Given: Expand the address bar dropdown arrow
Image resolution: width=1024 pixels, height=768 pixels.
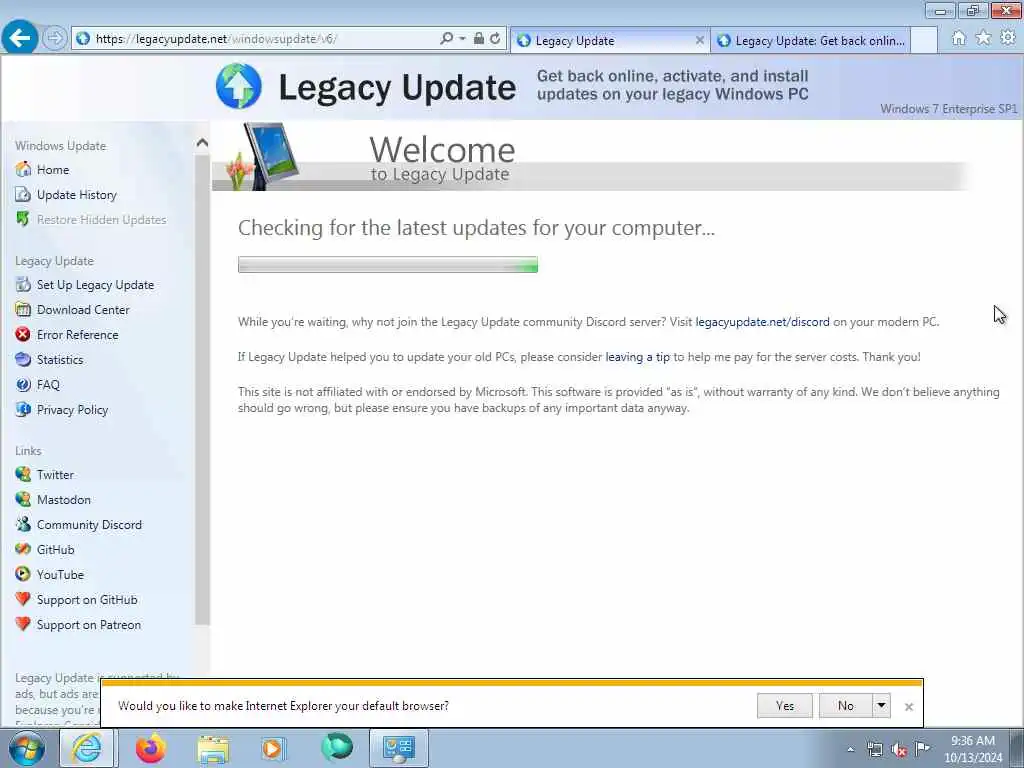Looking at the screenshot, I should click(x=462, y=39).
